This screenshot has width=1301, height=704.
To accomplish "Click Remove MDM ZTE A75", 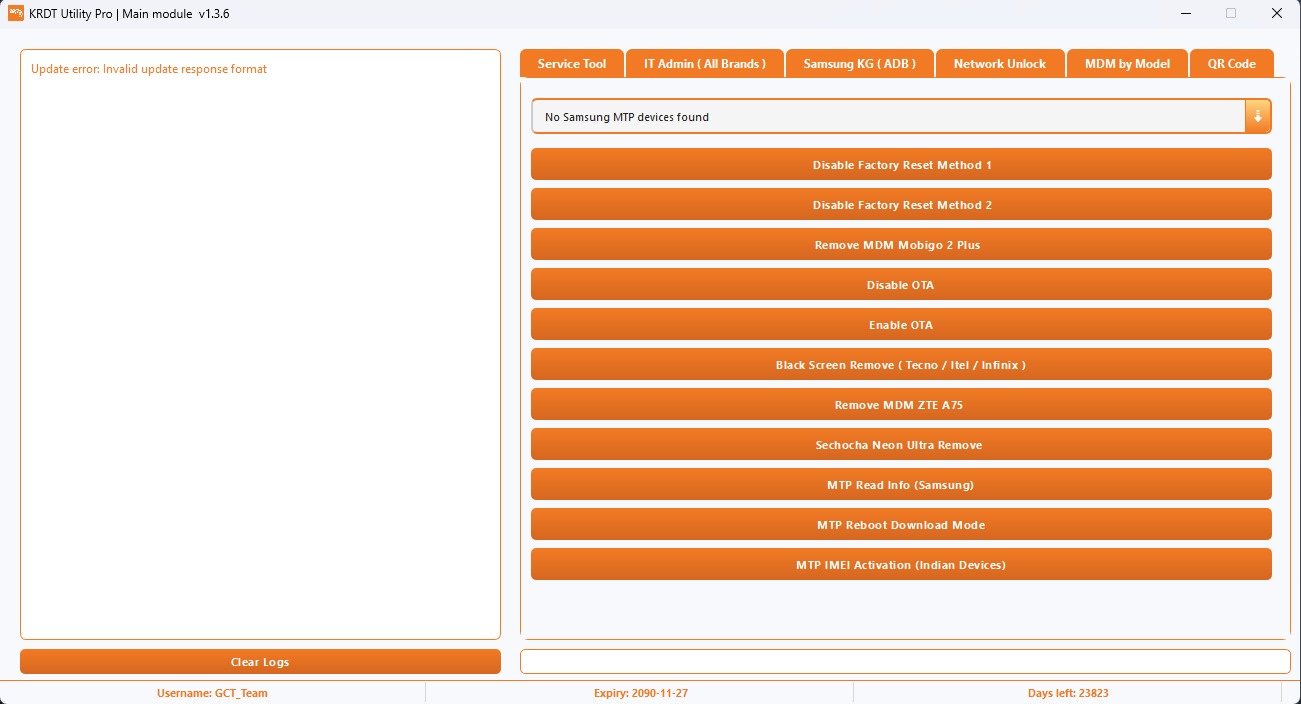I will (901, 405).
